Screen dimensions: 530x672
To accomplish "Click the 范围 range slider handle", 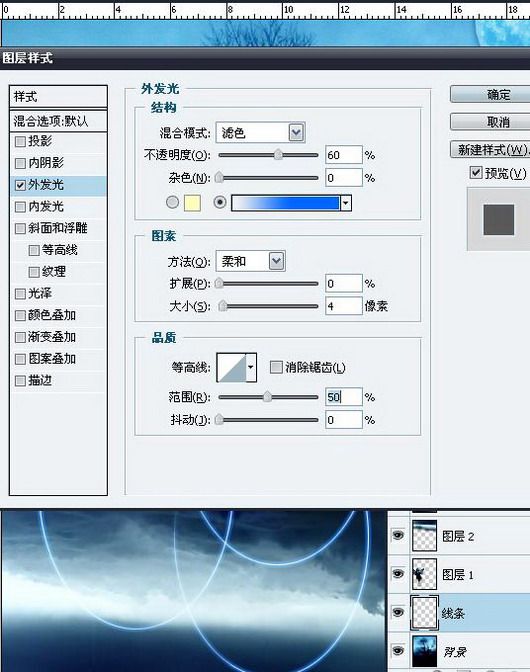I will (x=267, y=396).
